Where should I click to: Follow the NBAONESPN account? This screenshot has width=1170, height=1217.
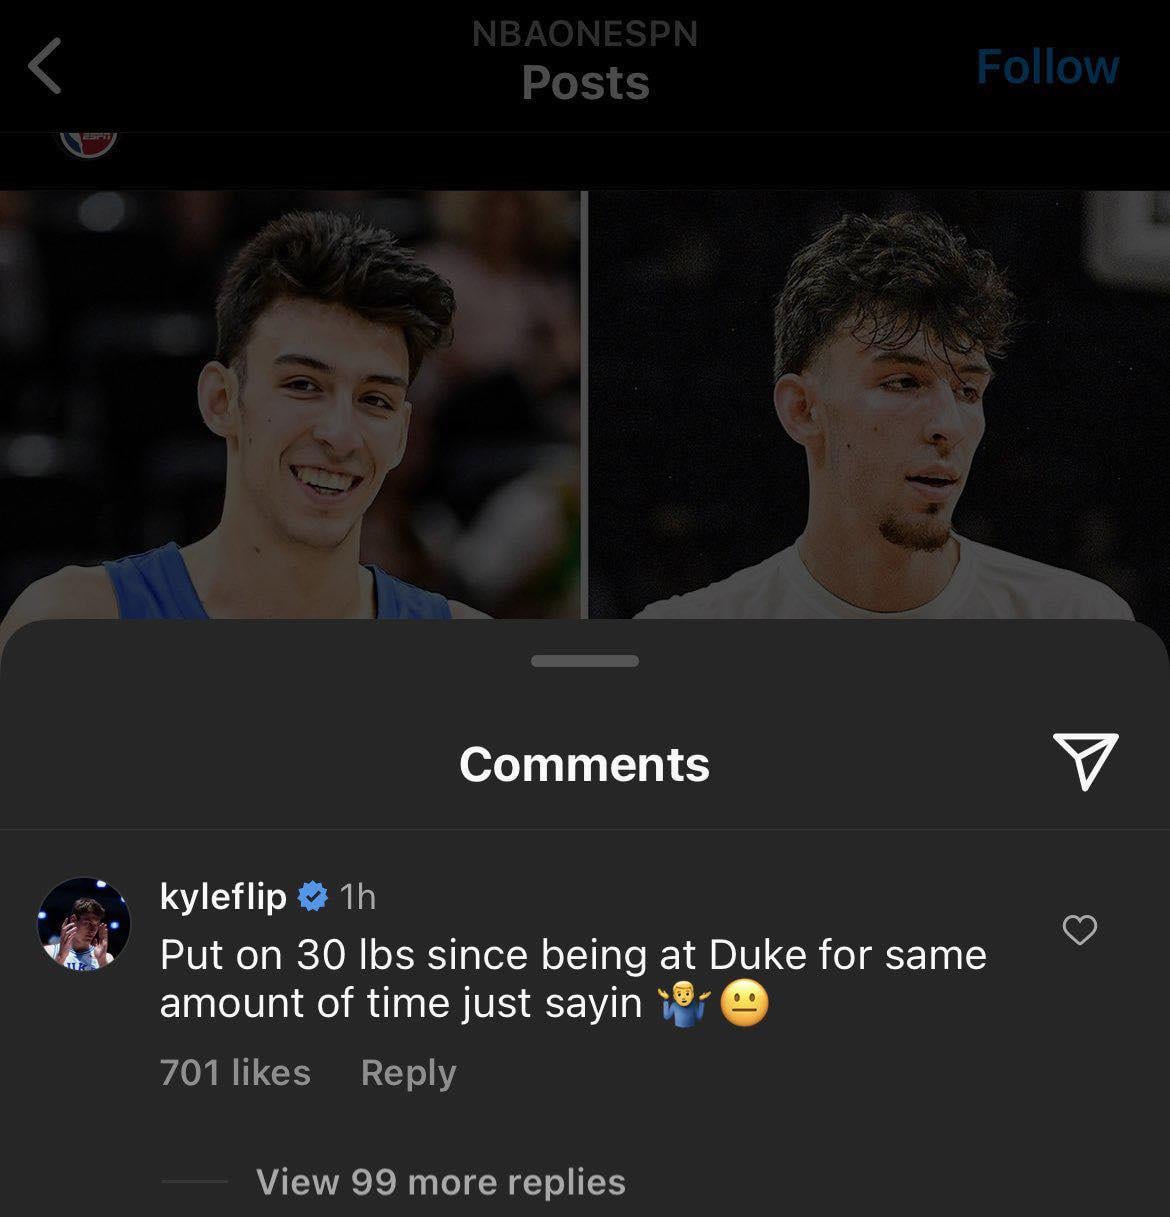pos(1046,67)
